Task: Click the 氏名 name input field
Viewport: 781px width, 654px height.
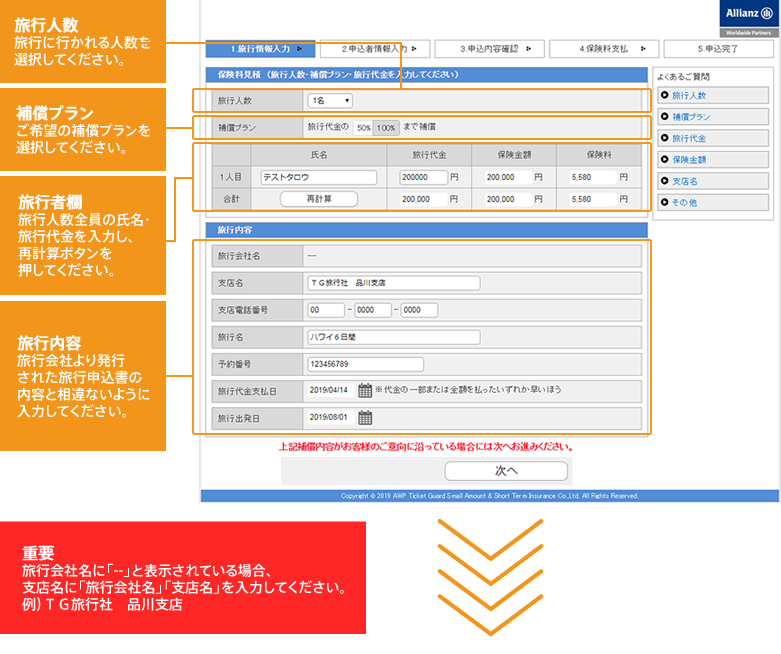Action: [318, 177]
